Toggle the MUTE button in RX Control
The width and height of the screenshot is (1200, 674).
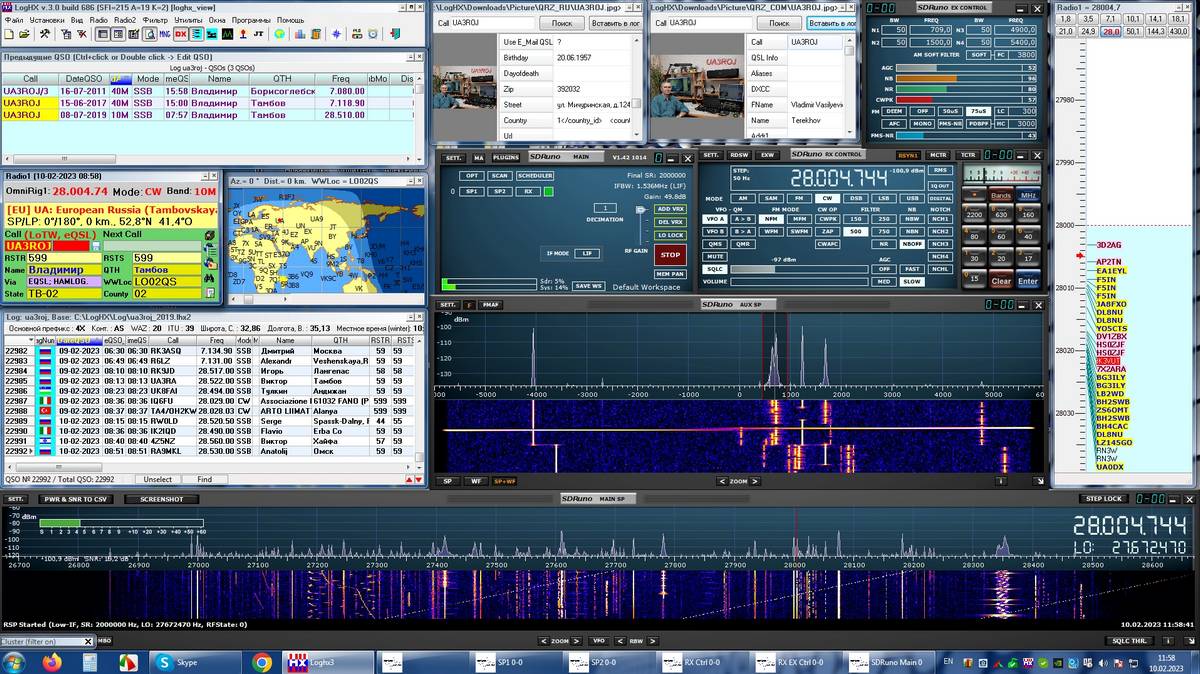(715, 256)
